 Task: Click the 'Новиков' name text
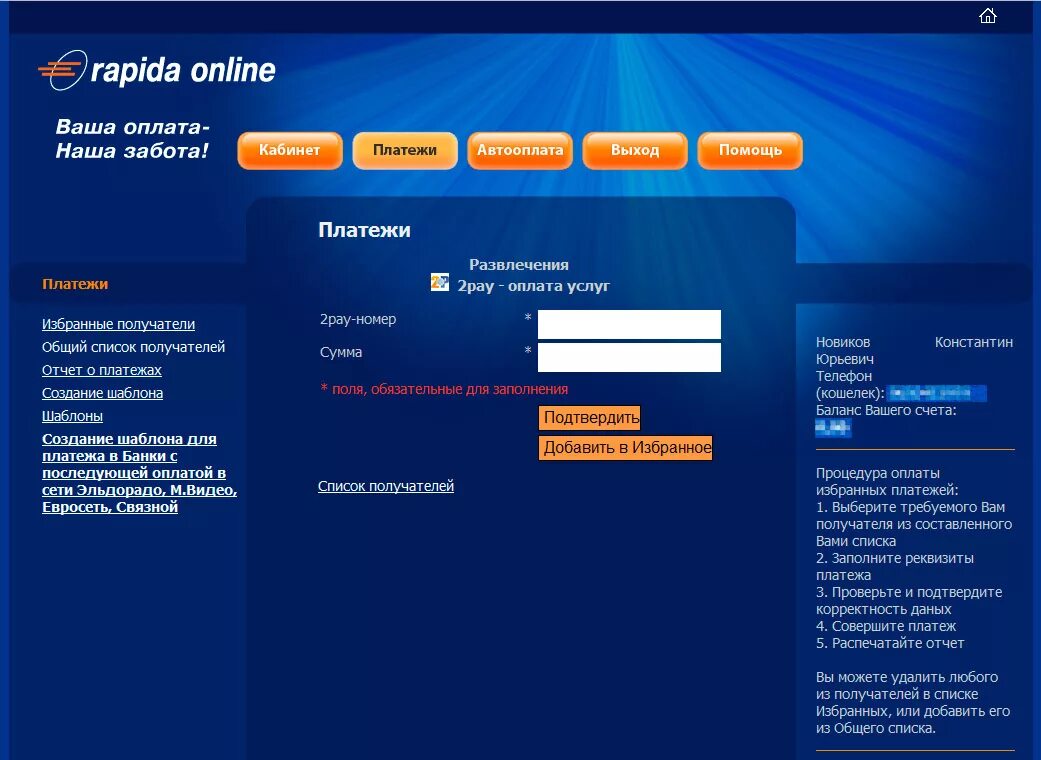(x=842, y=342)
